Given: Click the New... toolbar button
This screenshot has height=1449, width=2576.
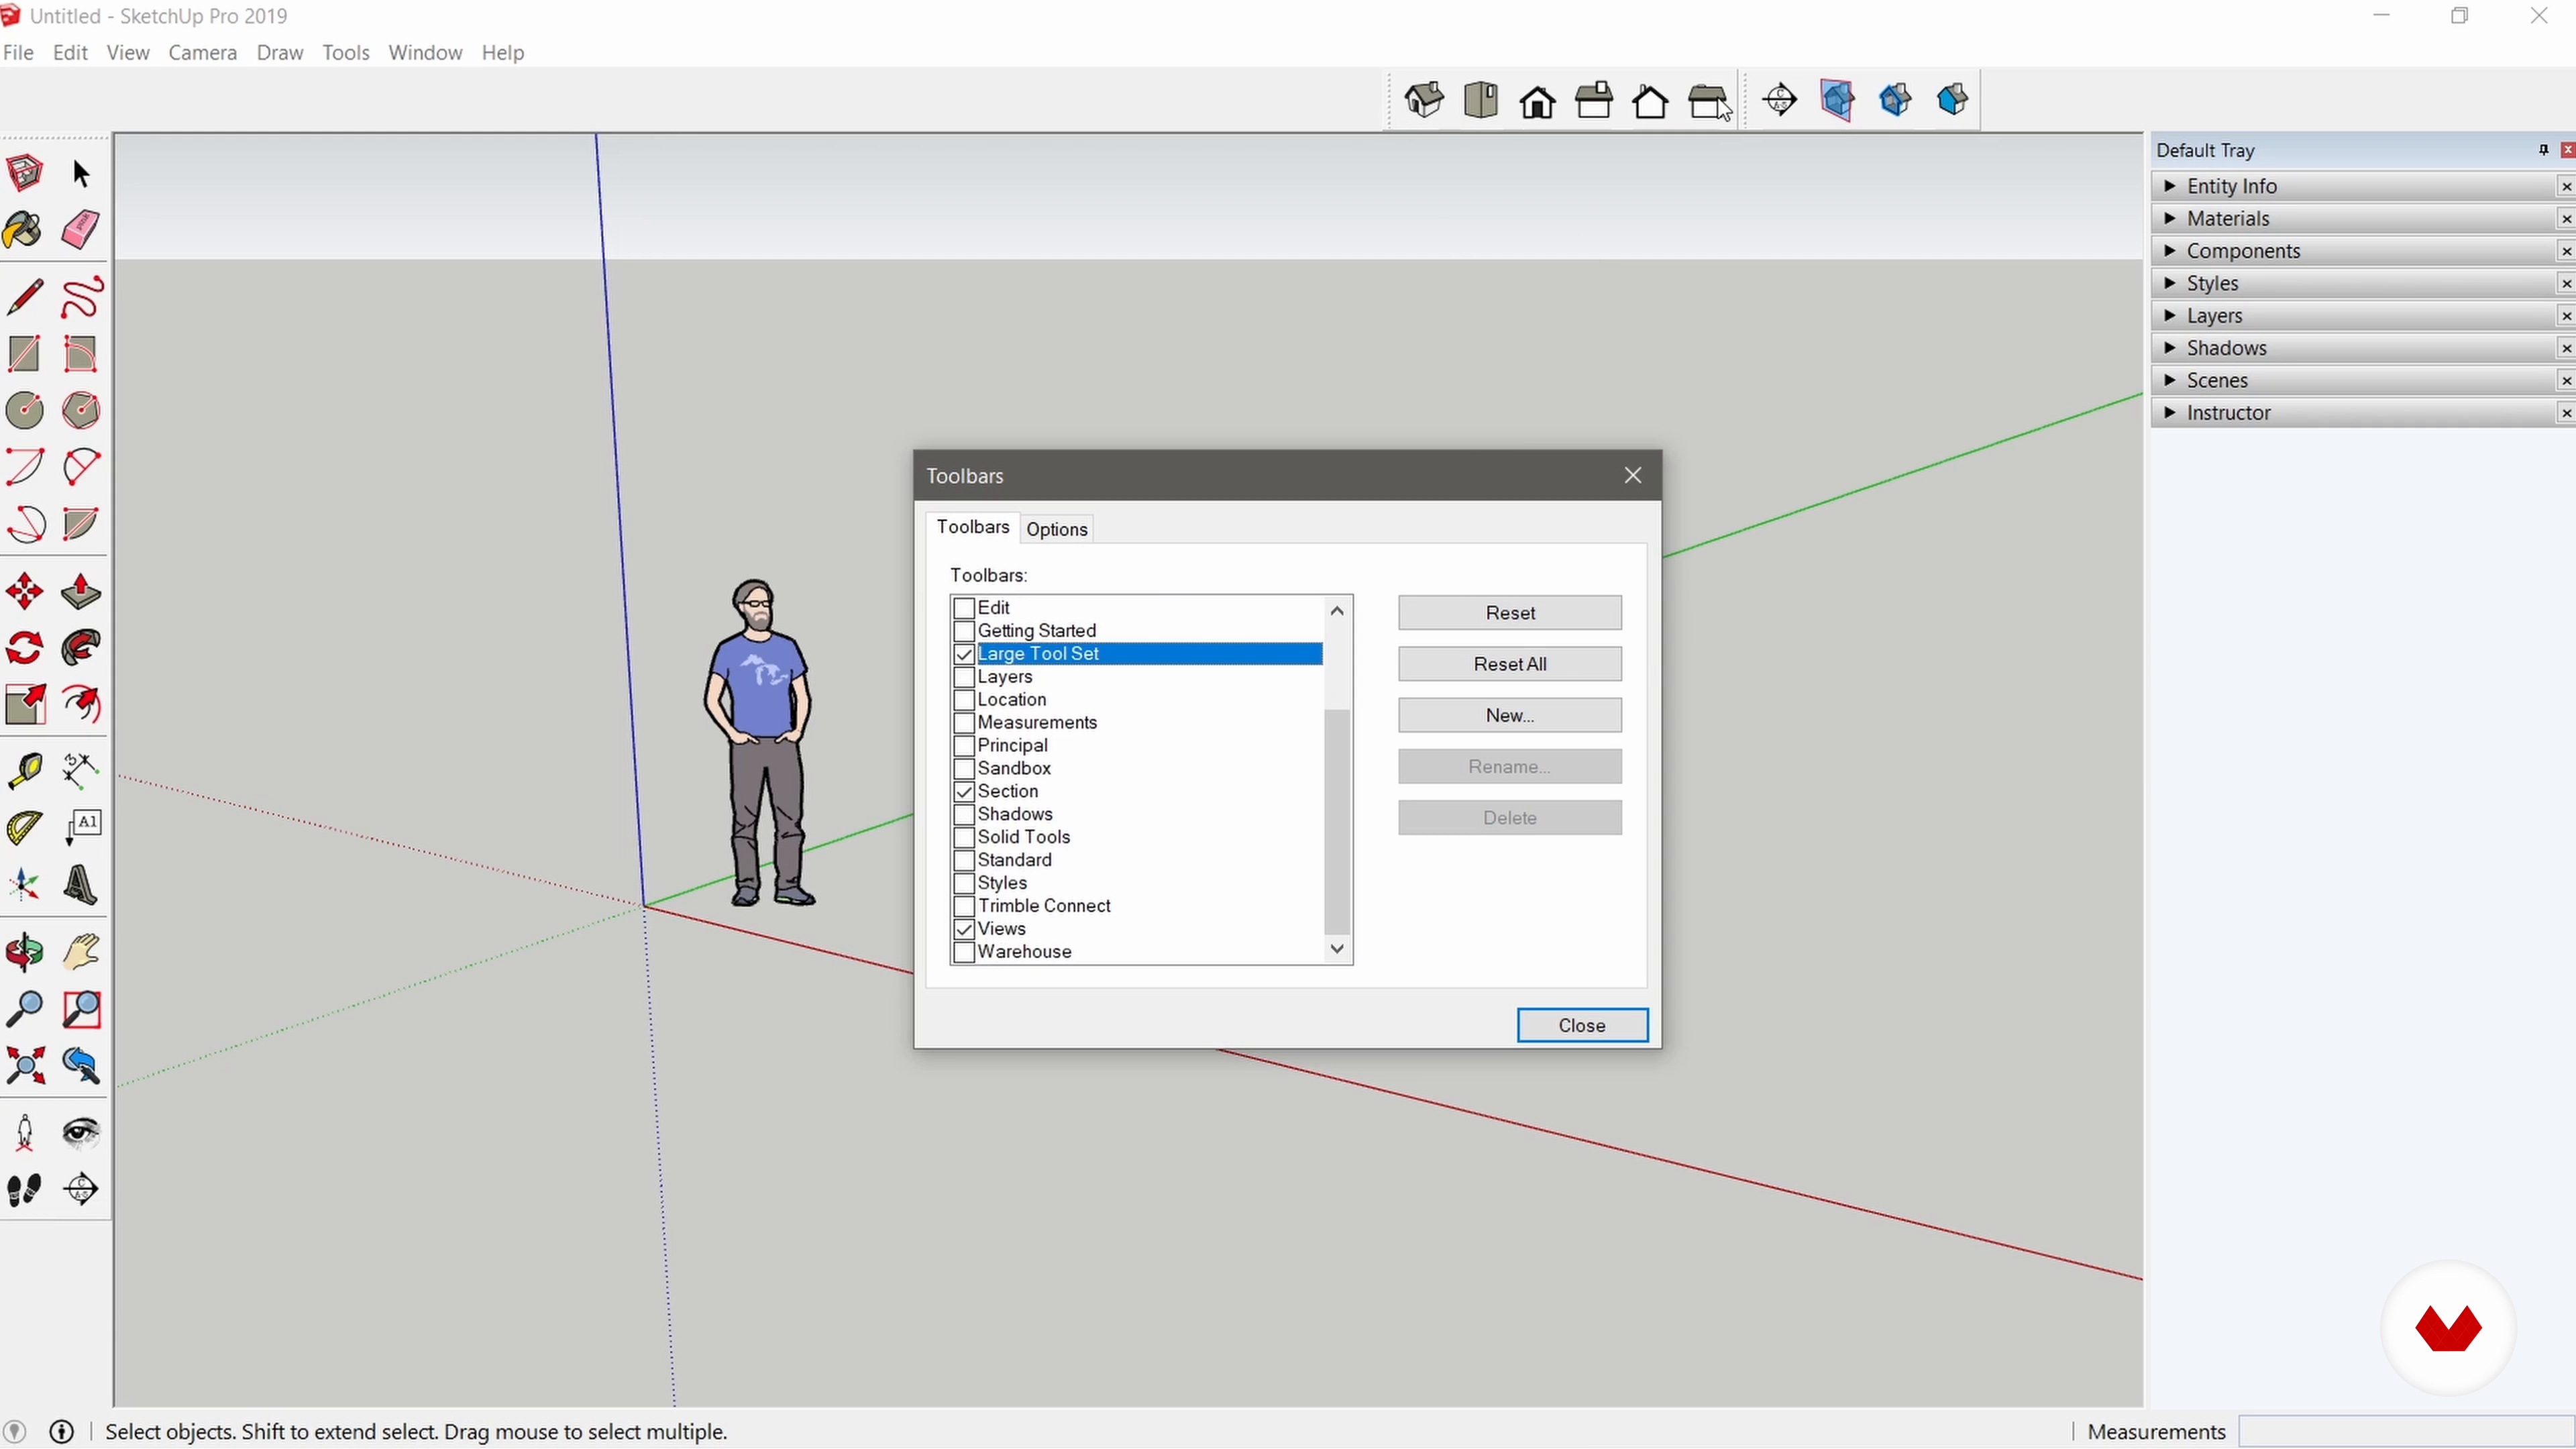Looking at the screenshot, I should pos(1509,715).
